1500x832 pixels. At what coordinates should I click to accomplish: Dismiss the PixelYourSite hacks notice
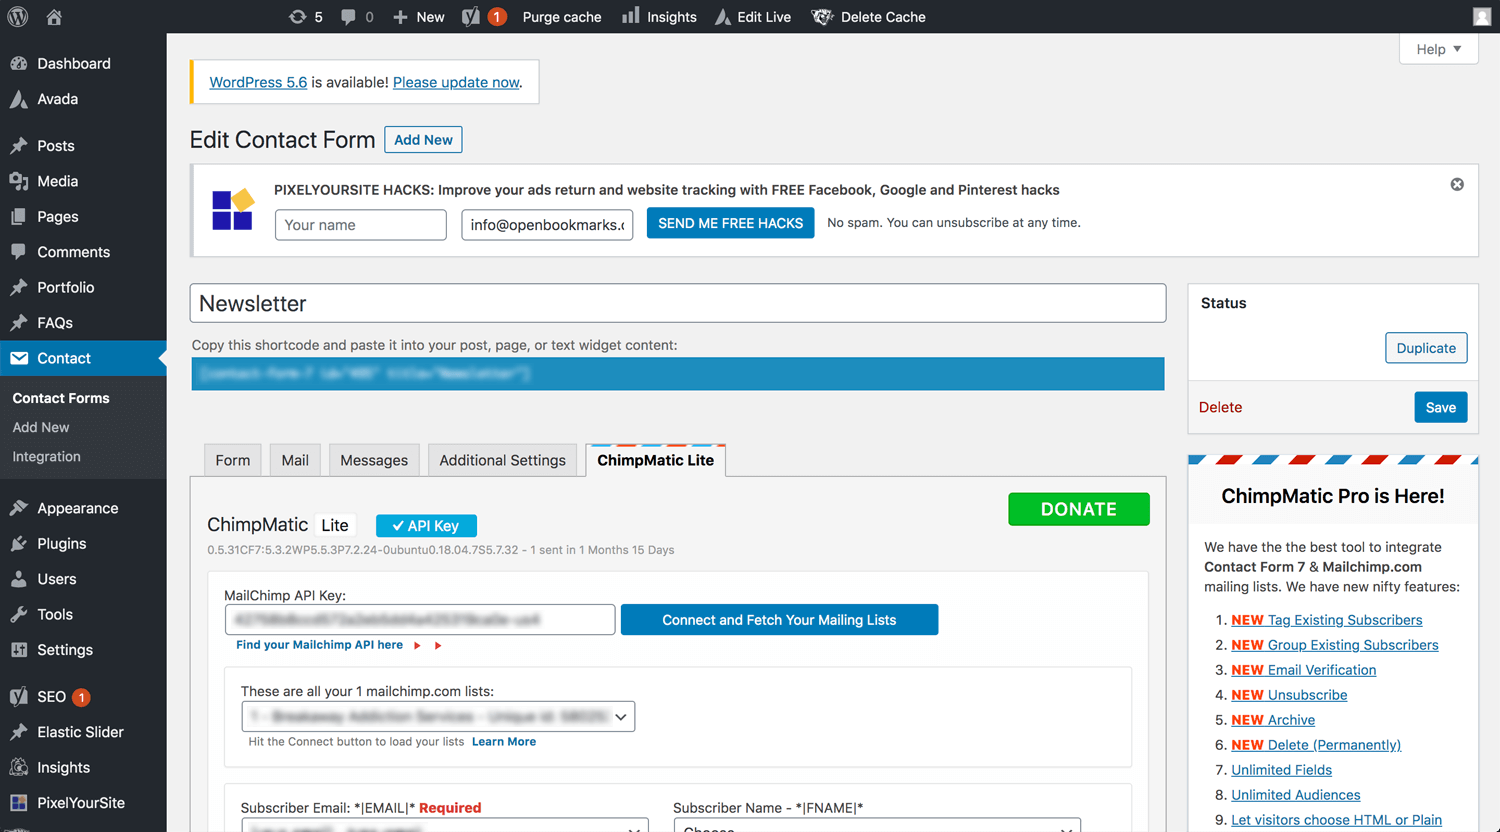1457,184
